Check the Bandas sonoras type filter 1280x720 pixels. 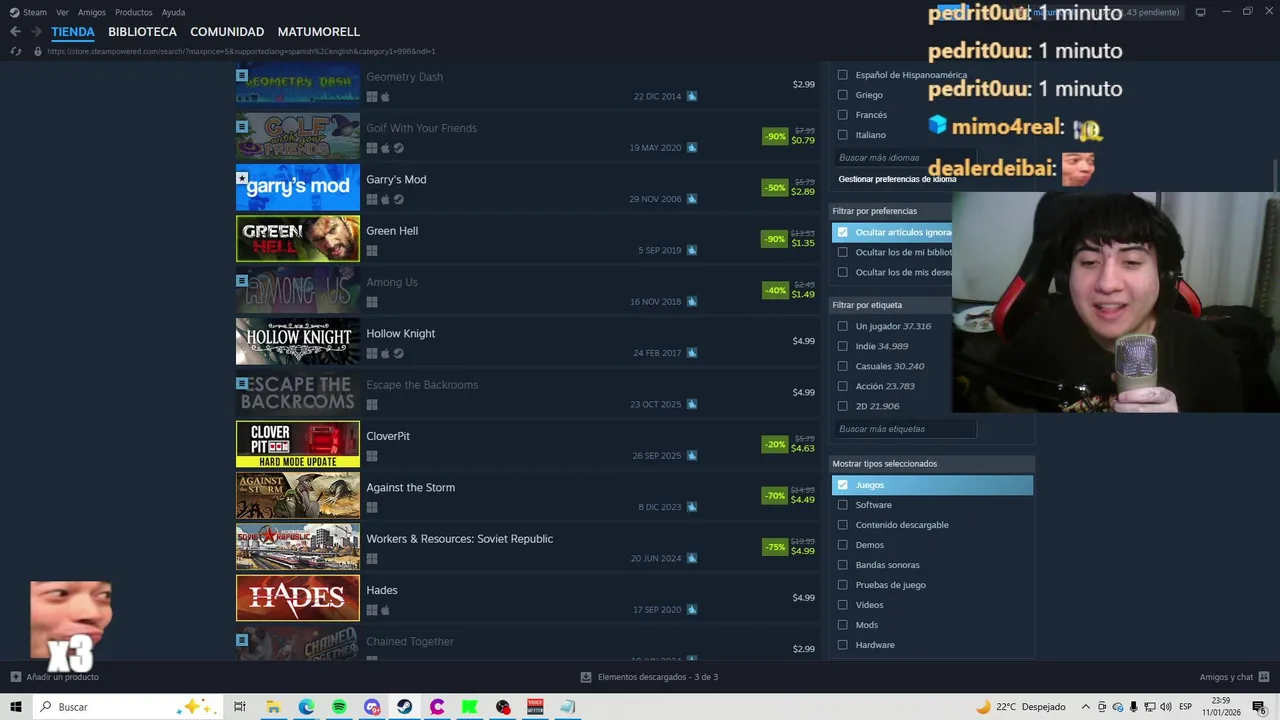(x=842, y=565)
